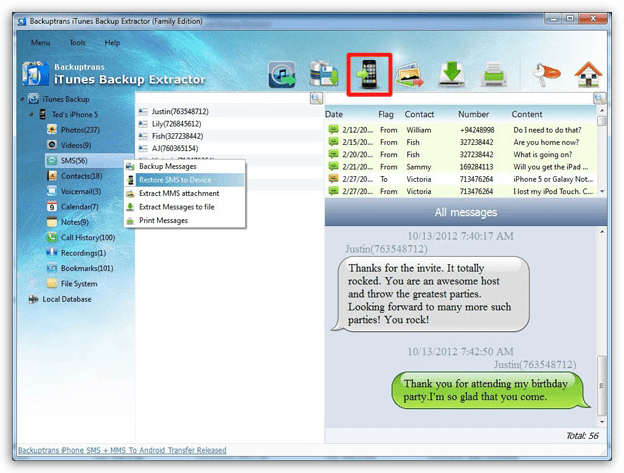Click the database backup toolbar icon

click(324, 74)
